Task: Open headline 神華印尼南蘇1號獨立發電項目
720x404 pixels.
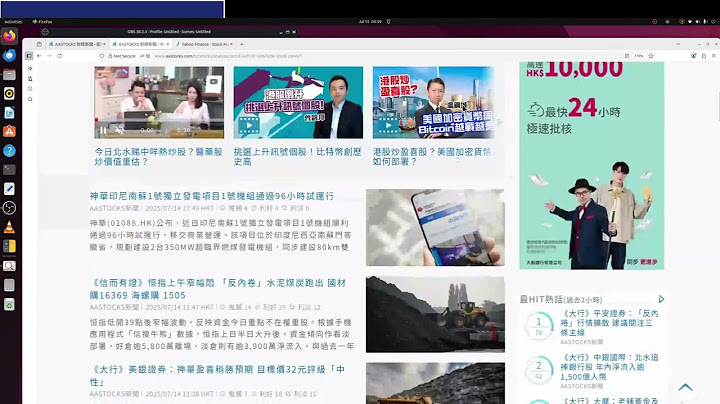Action: (212, 196)
